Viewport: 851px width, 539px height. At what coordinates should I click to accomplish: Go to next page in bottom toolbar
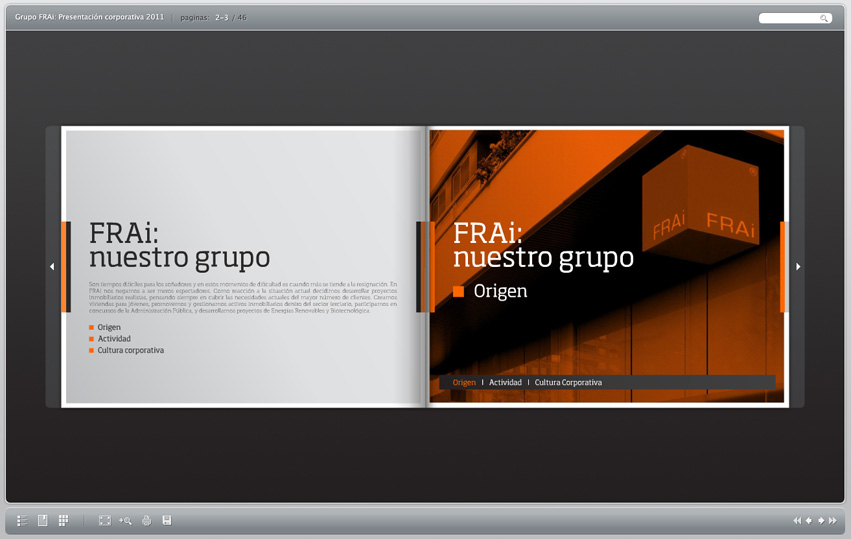point(821,521)
